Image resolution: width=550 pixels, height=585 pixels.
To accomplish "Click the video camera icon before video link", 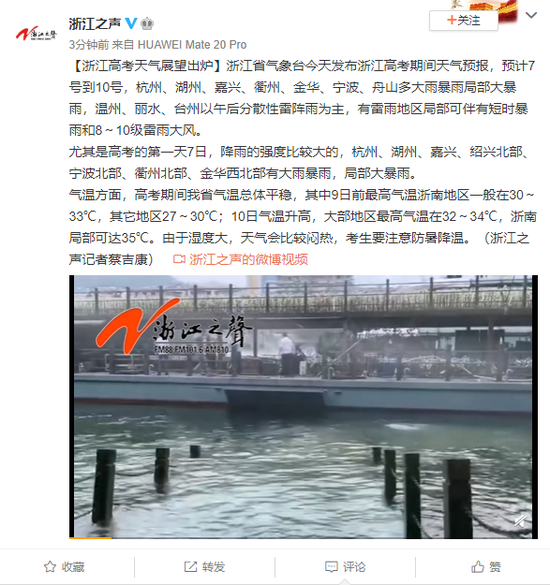I will click(179, 259).
